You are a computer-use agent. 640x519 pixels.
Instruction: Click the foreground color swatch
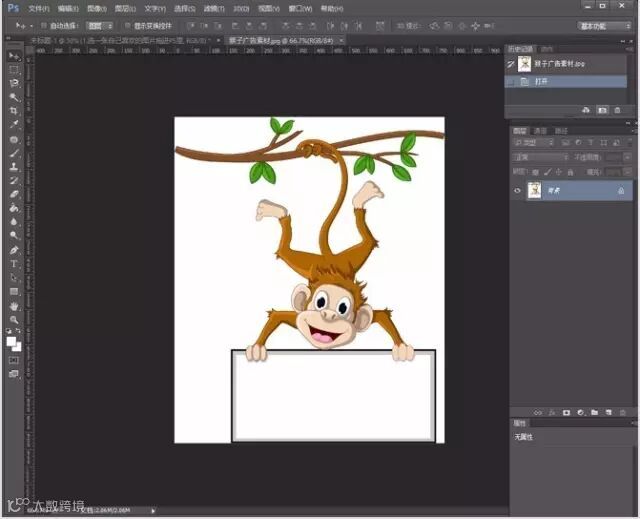[12, 341]
